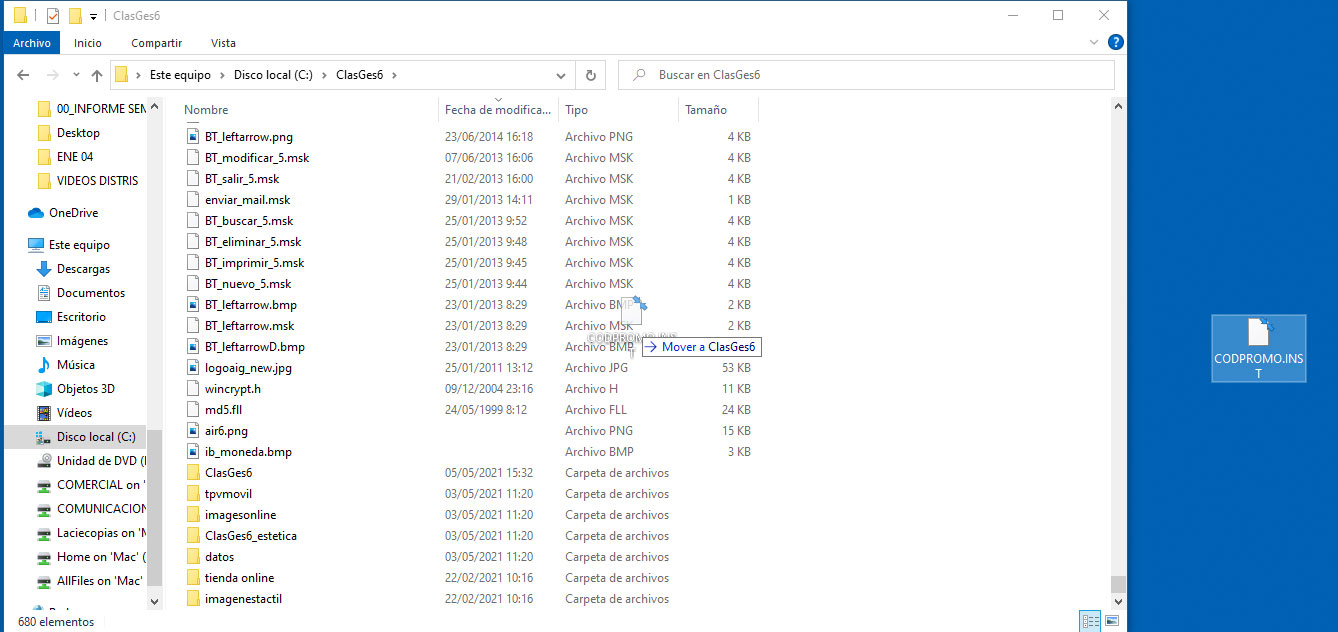Sort files by the Nombre column header

pyautogui.click(x=207, y=110)
